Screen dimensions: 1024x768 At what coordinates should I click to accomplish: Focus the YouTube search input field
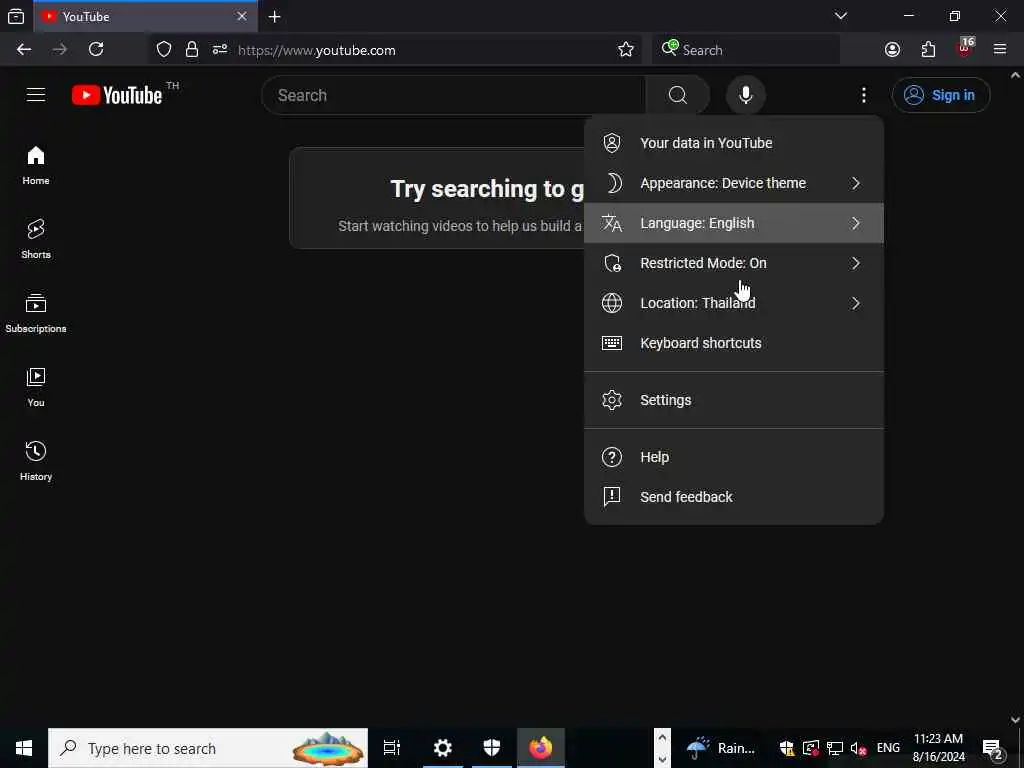(453, 95)
